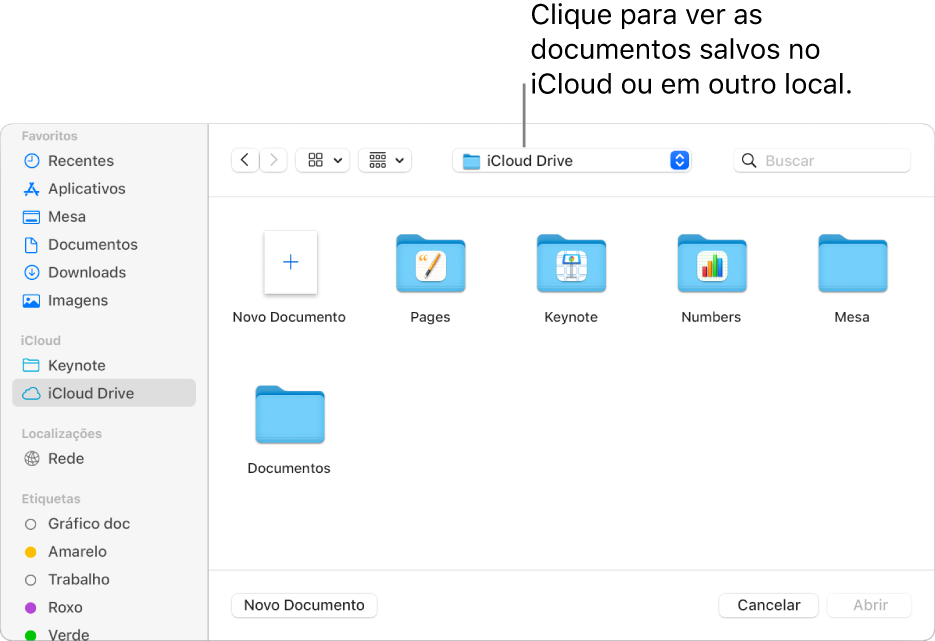Click the Rede globe icon

point(31,459)
